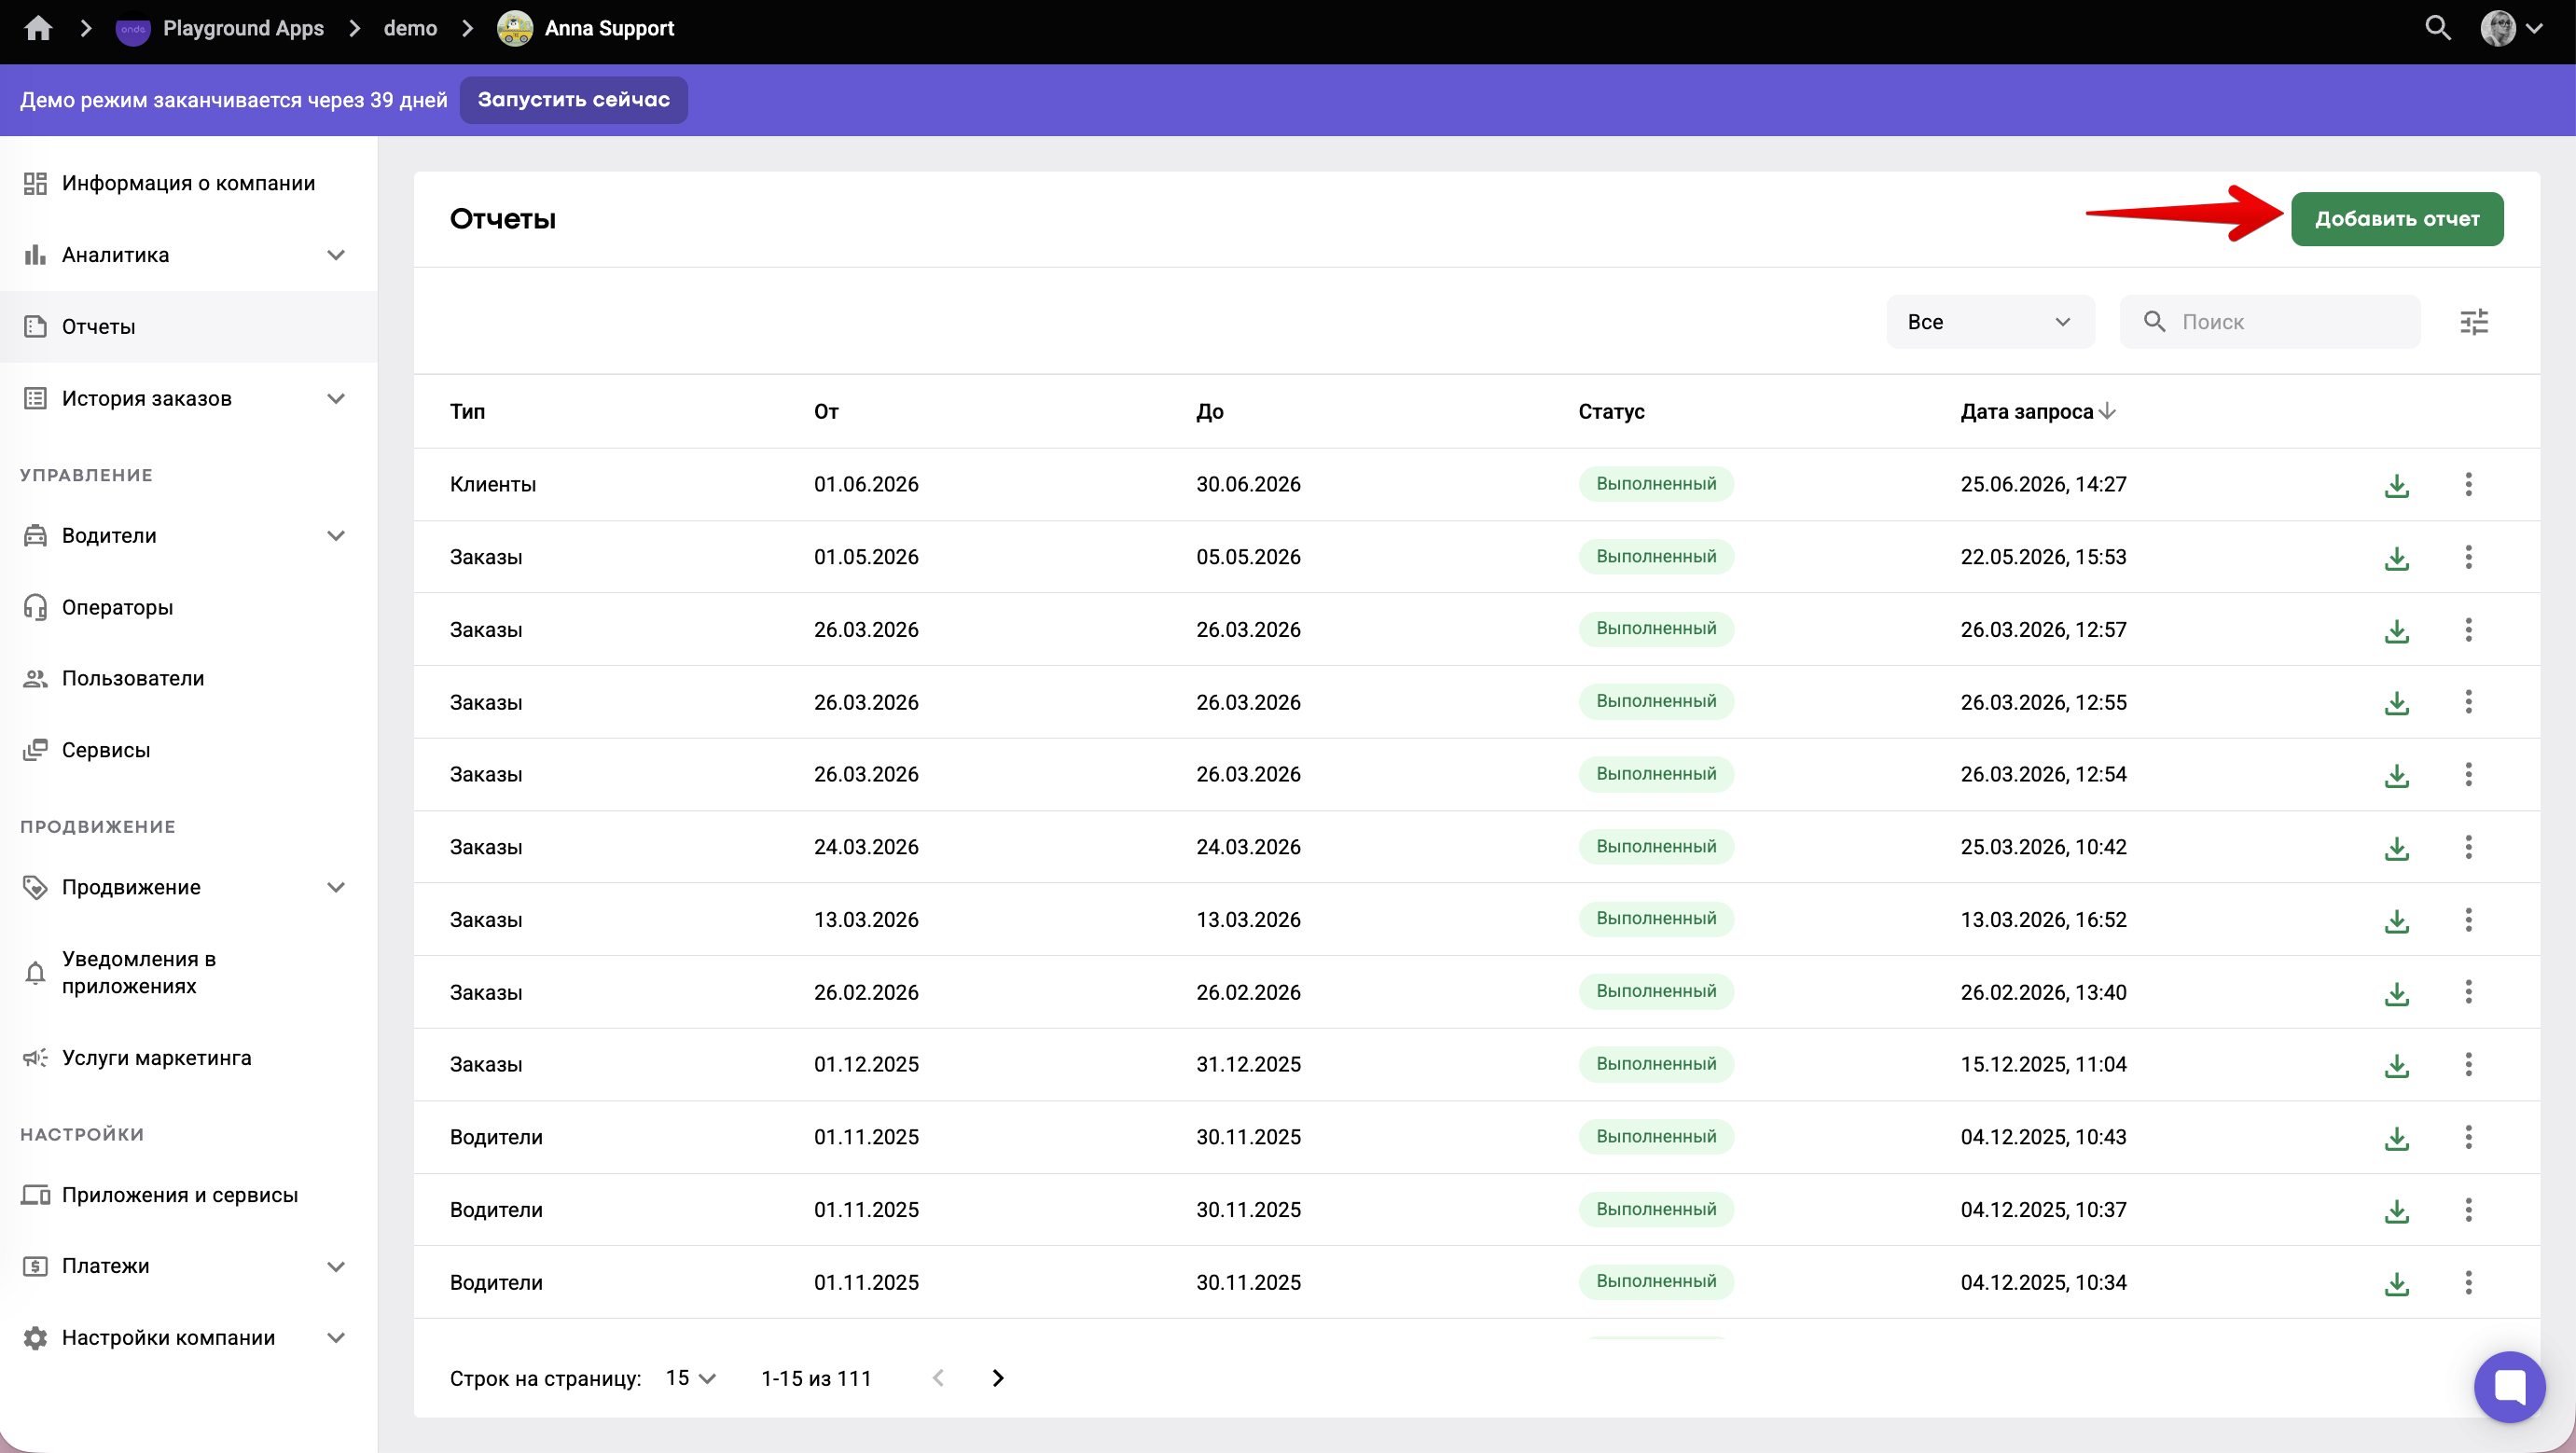Download the Клиенты report
The height and width of the screenshot is (1453, 2576).
coord(2396,485)
